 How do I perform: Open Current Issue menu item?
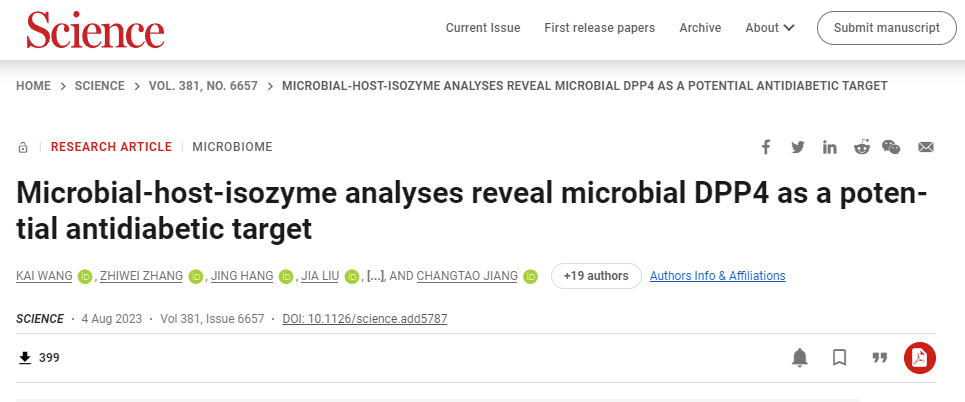(x=483, y=28)
